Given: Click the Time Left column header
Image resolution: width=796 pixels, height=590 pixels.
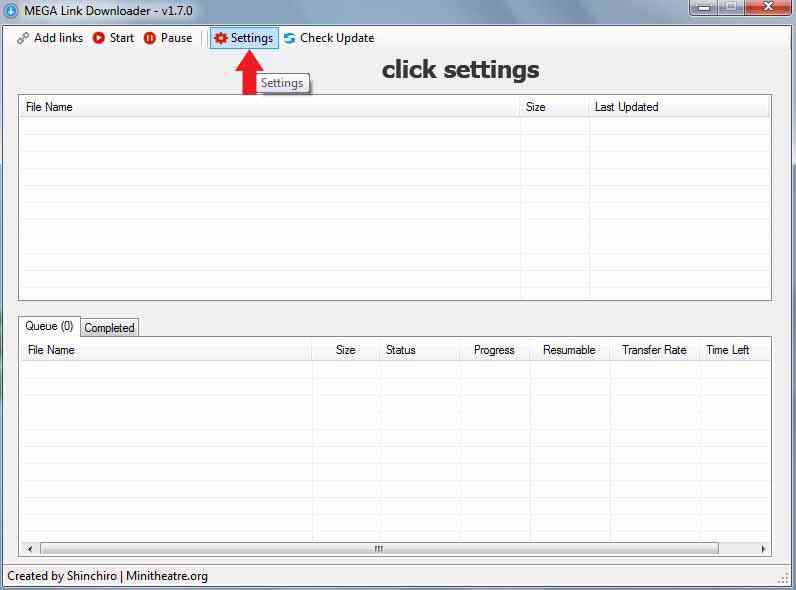Looking at the screenshot, I should pos(735,350).
